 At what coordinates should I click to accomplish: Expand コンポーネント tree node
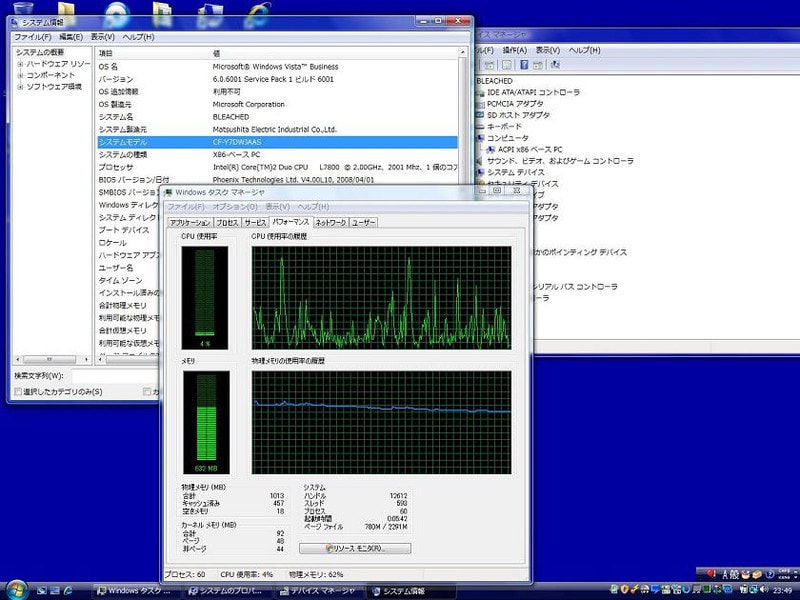coord(20,76)
